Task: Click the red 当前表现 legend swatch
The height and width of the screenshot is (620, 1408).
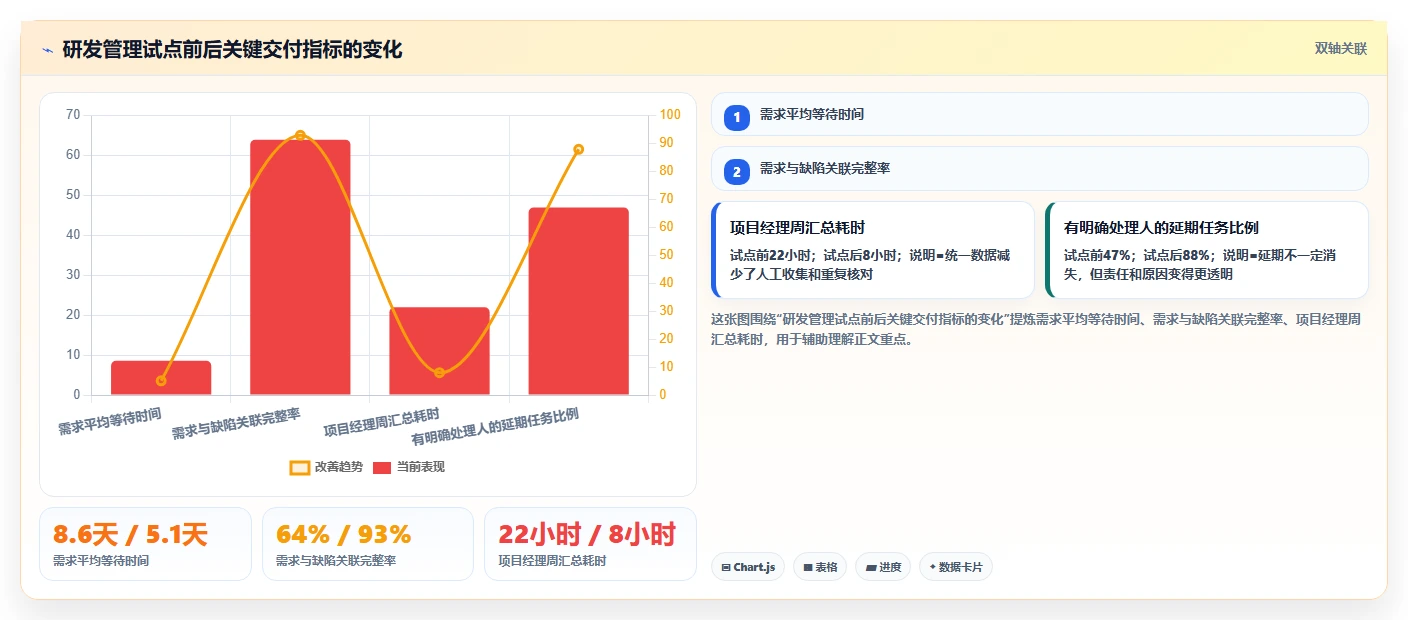Action: click(x=382, y=467)
